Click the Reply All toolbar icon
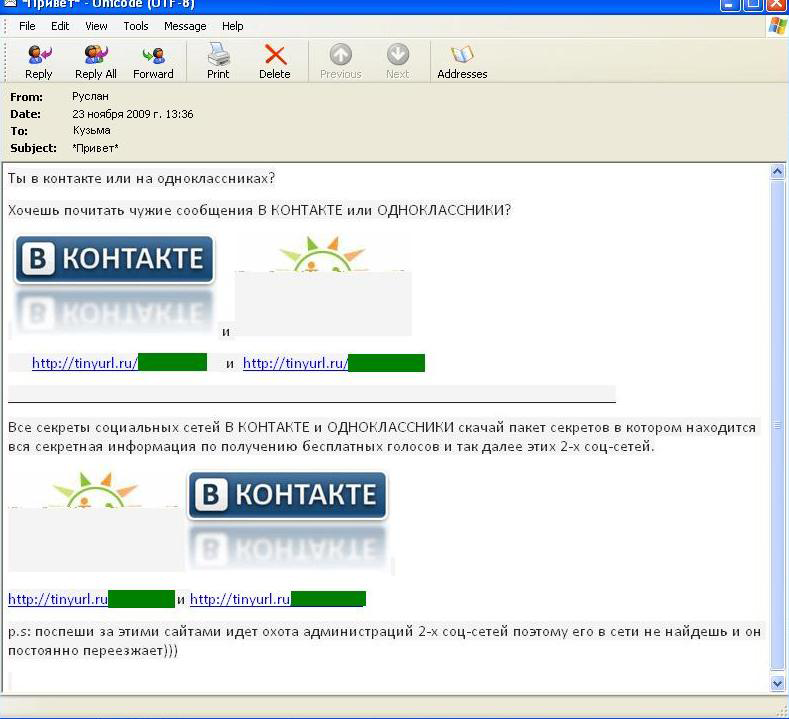The width and height of the screenshot is (789, 719). (96, 61)
